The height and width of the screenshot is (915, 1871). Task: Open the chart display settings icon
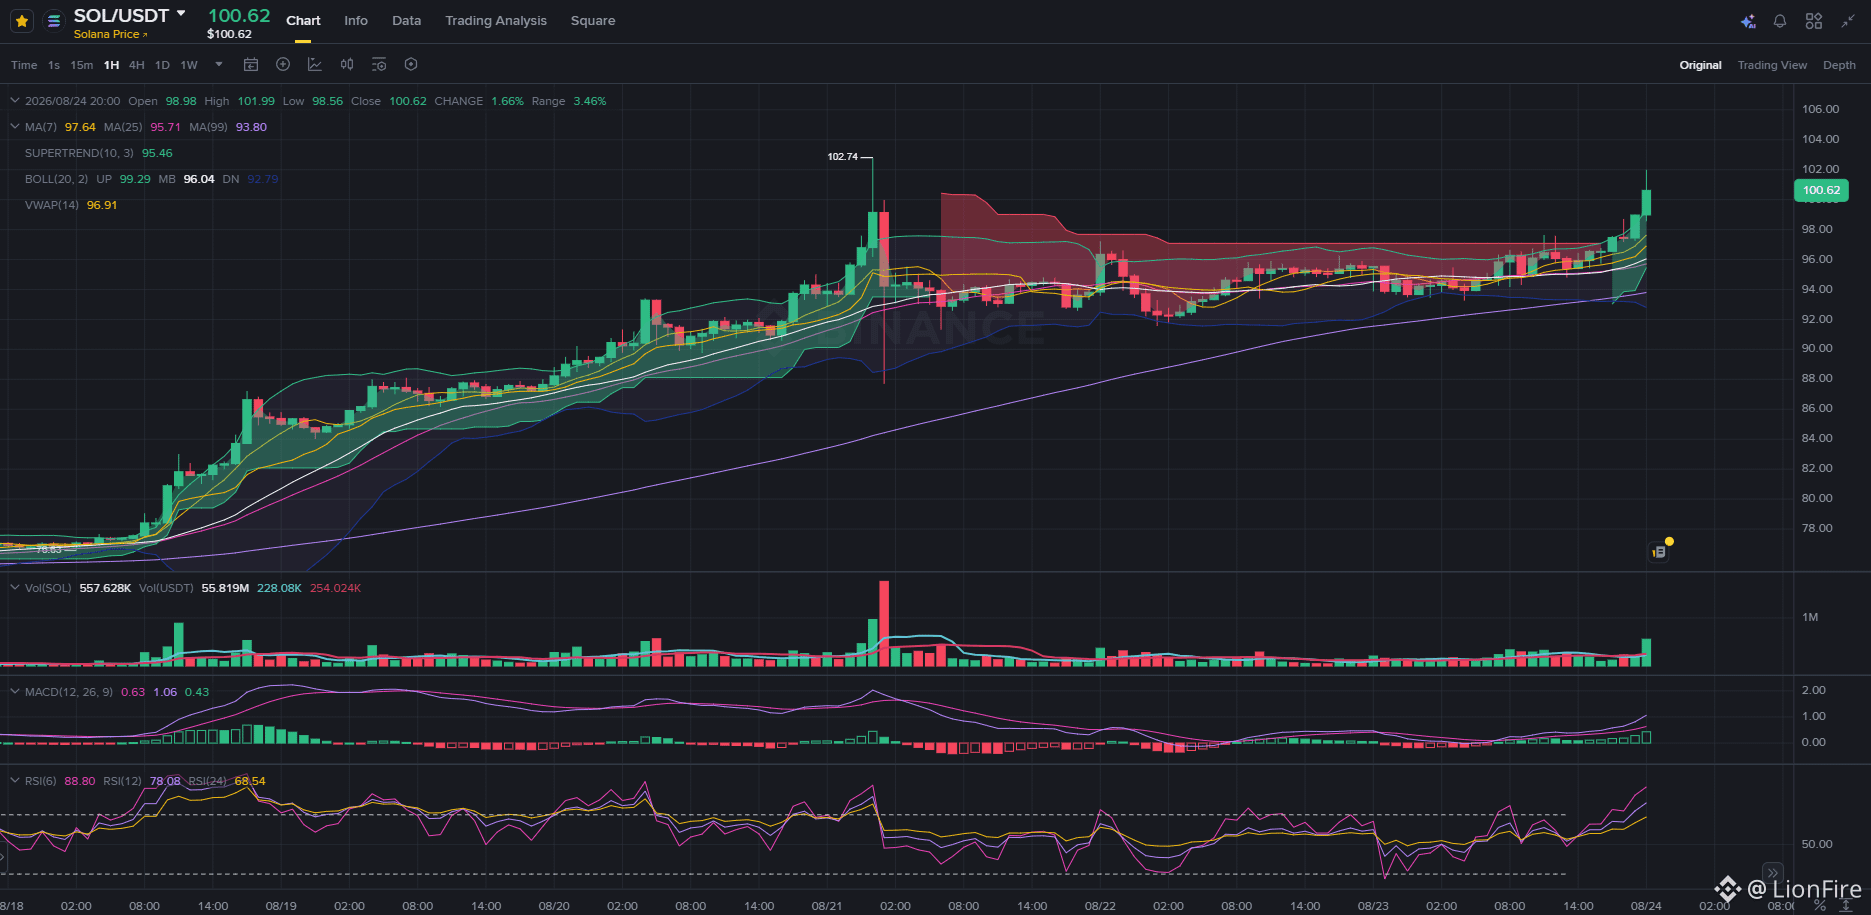[x=379, y=65]
